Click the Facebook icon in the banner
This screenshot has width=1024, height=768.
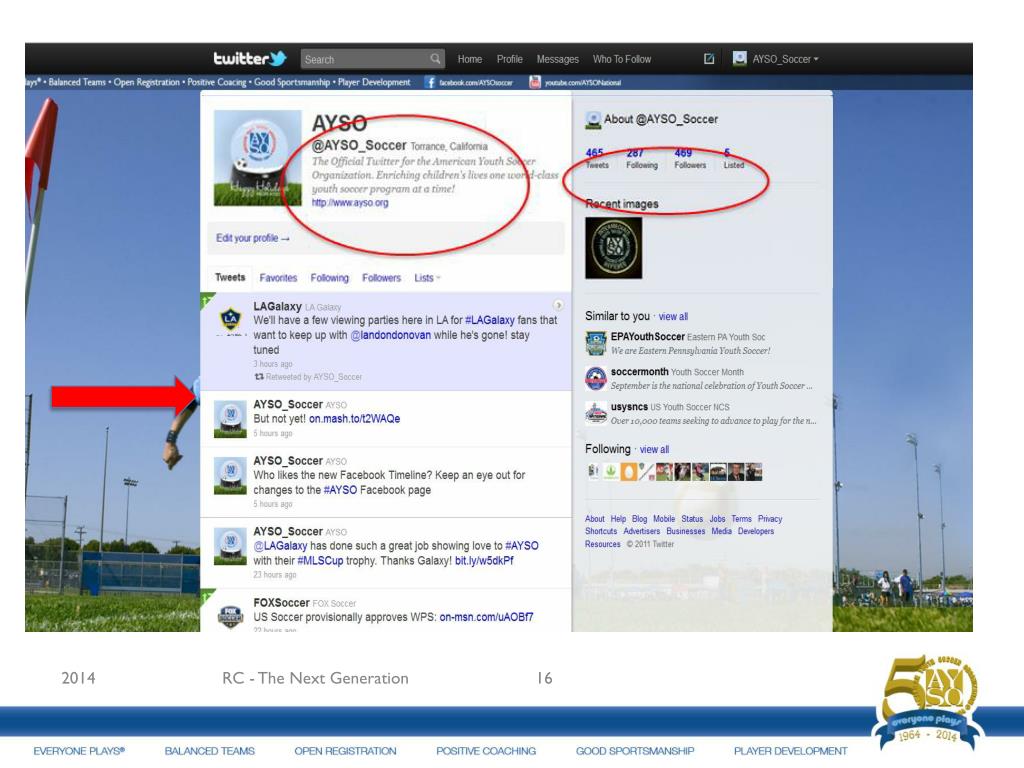coord(430,82)
